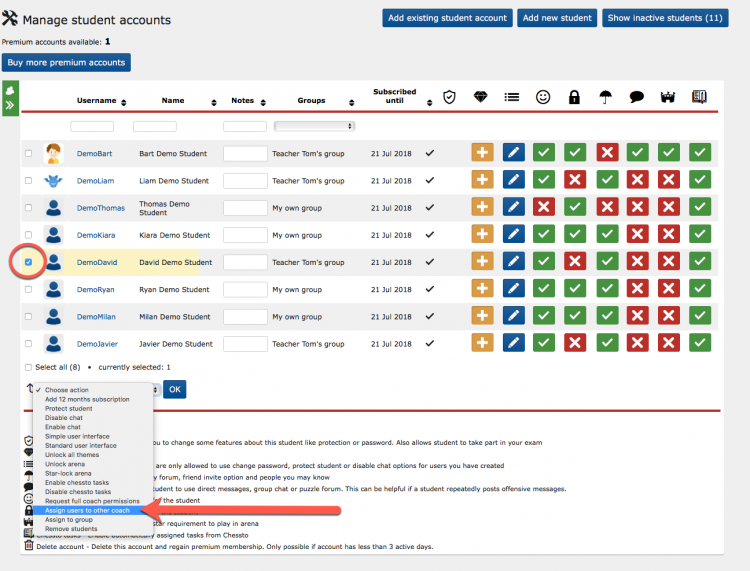Uncheck the checkbox for DemoDavid
Screen dimensions: 750x571
[29, 262]
